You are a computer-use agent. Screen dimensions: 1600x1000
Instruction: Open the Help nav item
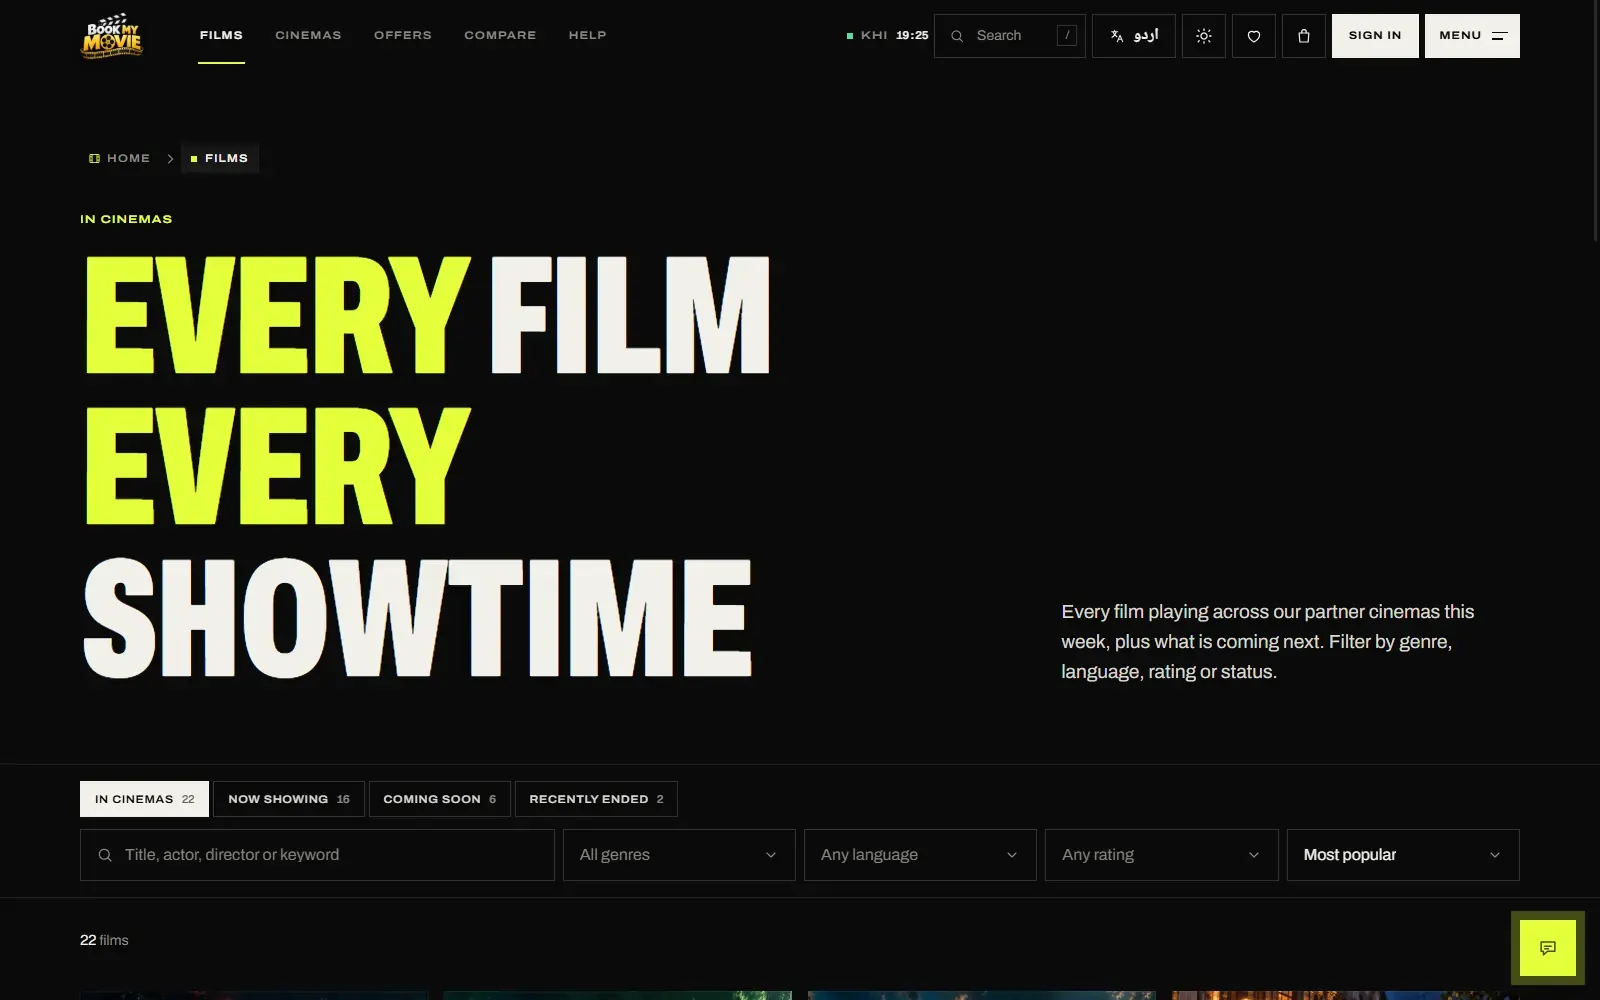coord(588,35)
